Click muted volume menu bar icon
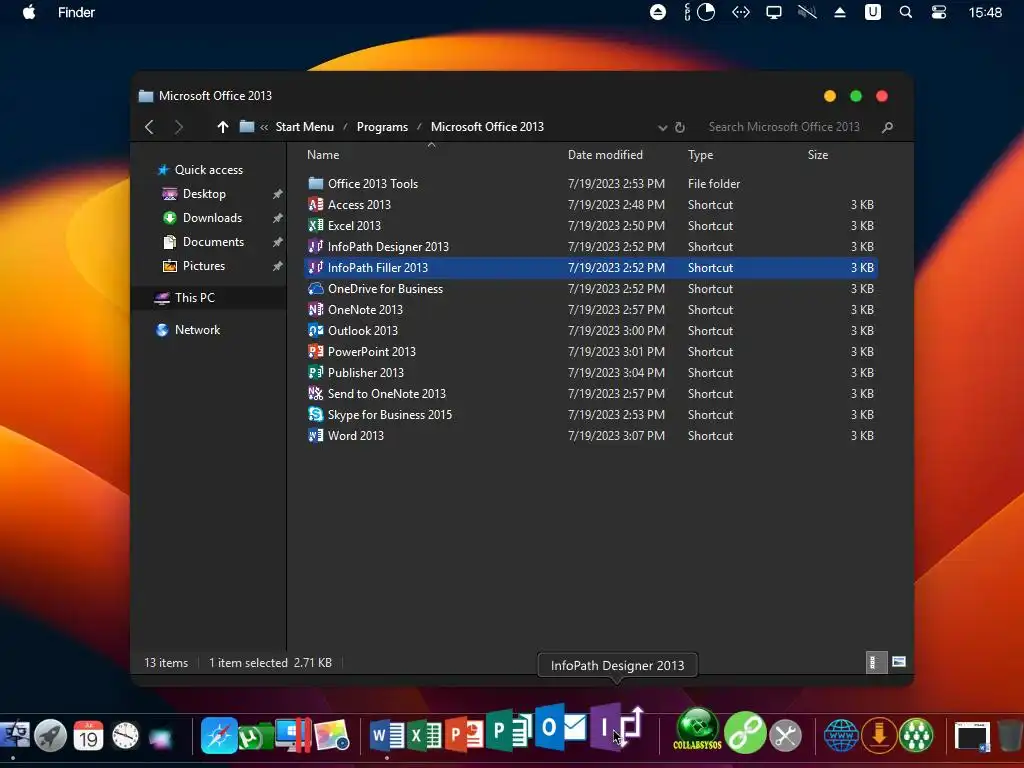The height and width of the screenshot is (768, 1024). point(807,12)
